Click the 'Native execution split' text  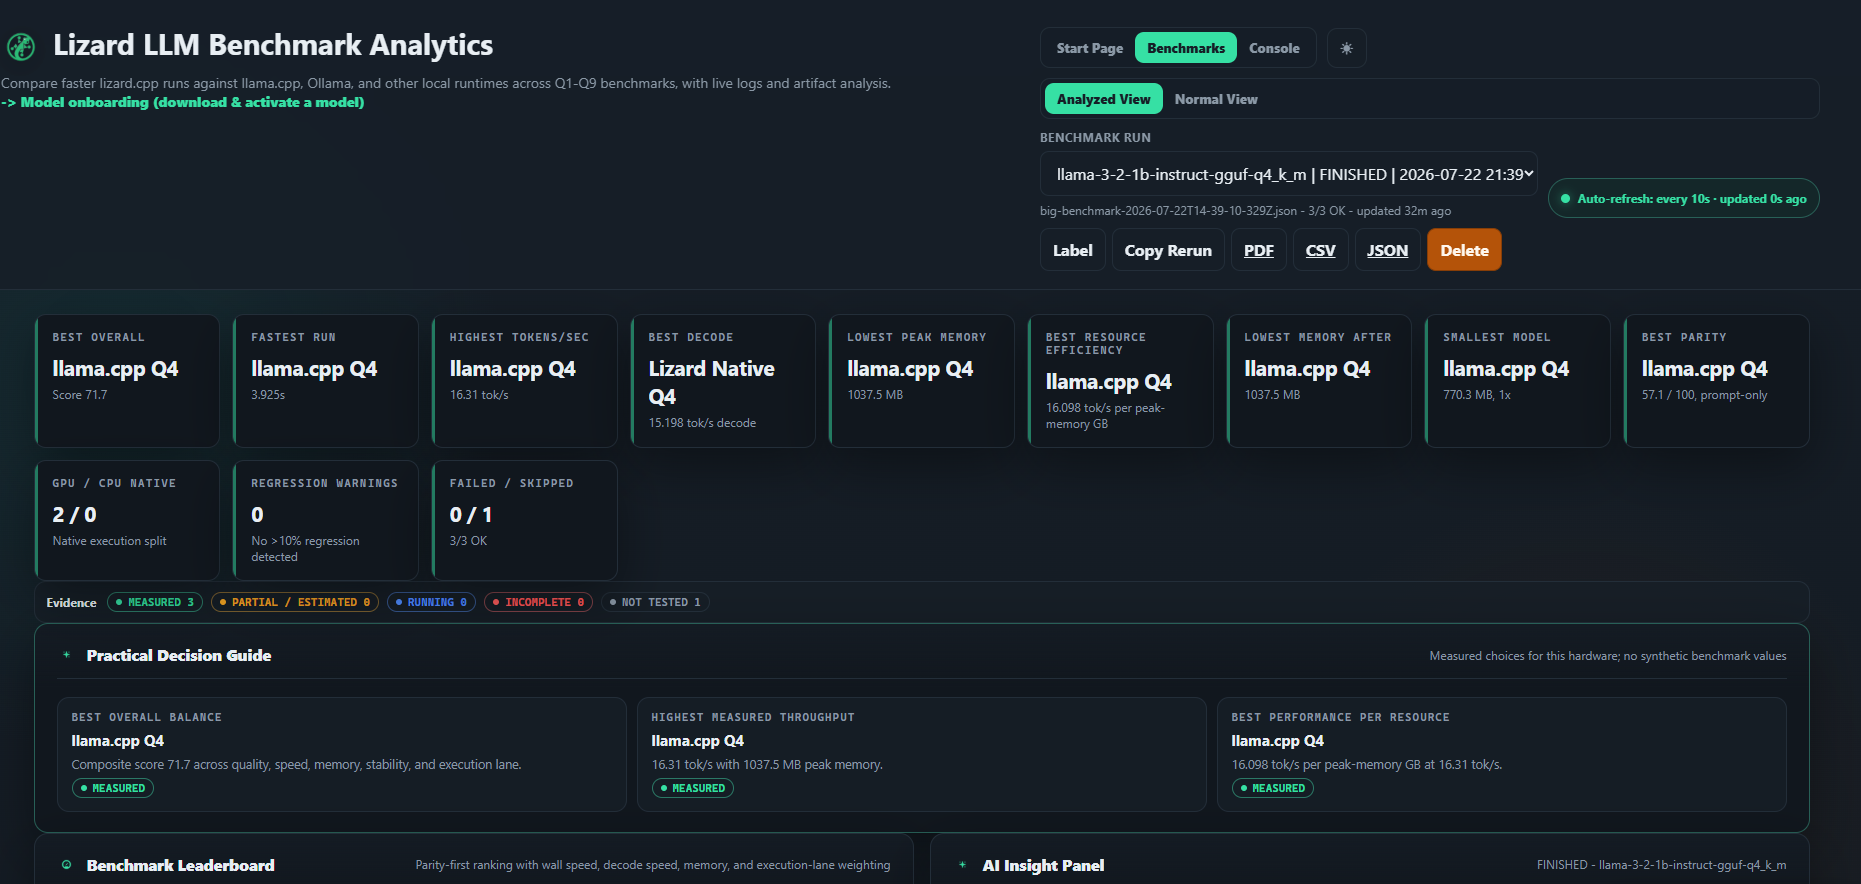pos(110,541)
